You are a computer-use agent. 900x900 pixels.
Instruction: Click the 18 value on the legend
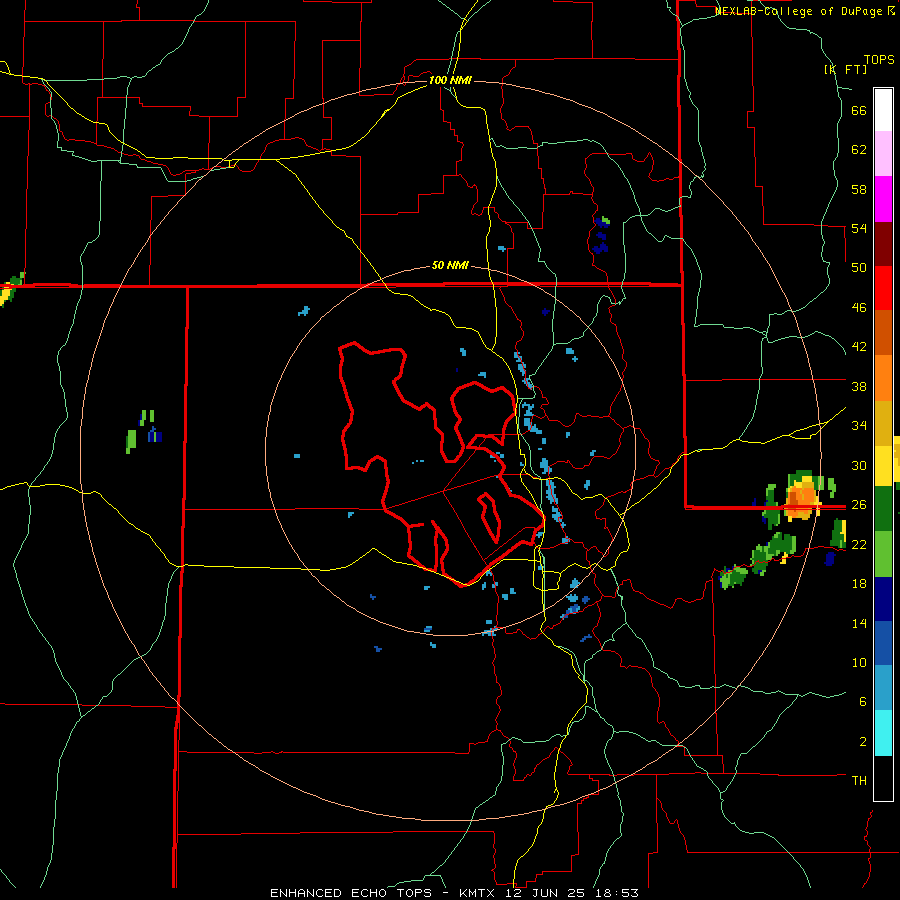click(x=859, y=584)
